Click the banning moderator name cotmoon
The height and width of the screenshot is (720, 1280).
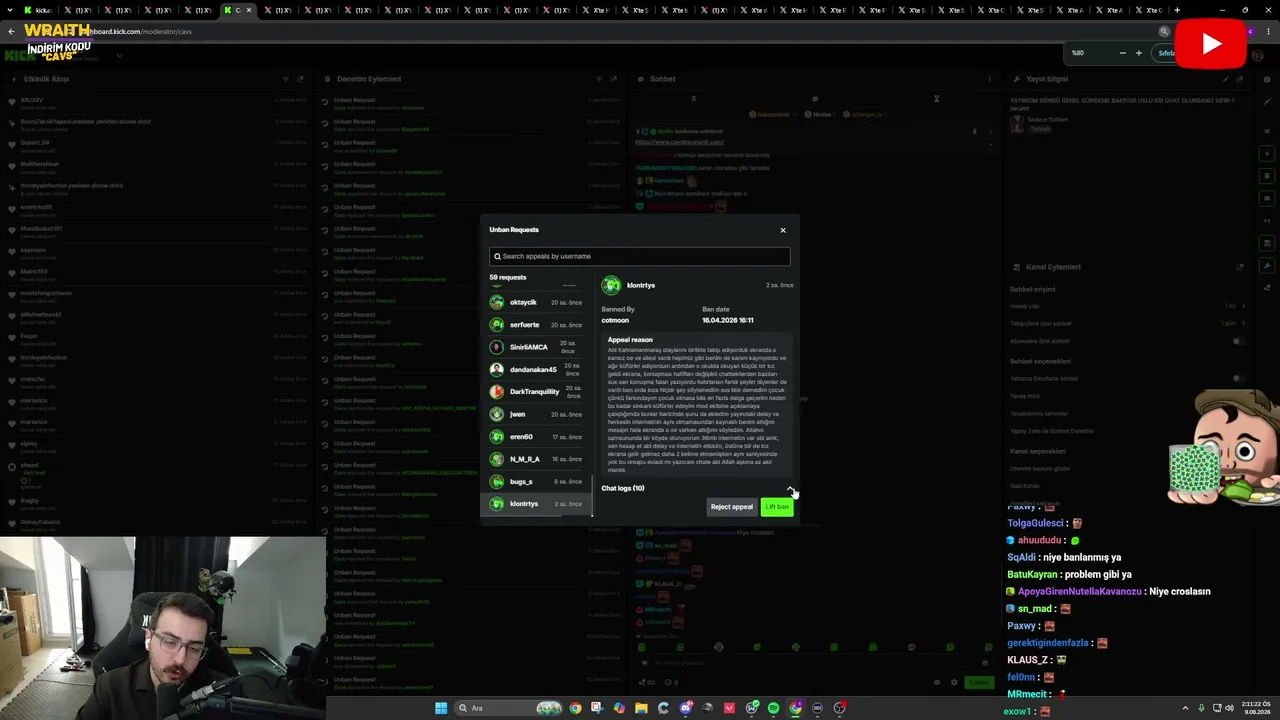[x=615, y=320]
